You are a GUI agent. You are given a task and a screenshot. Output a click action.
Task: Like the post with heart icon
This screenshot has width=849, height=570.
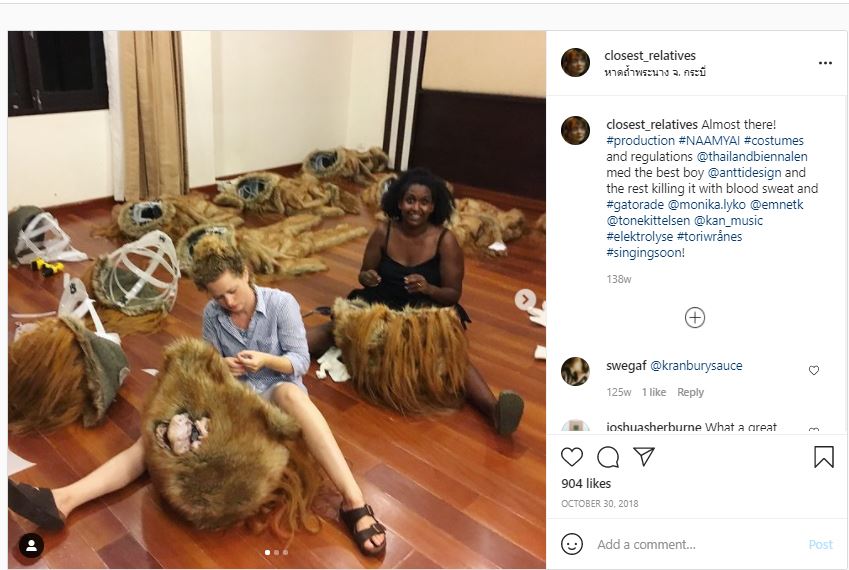pyautogui.click(x=572, y=457)
